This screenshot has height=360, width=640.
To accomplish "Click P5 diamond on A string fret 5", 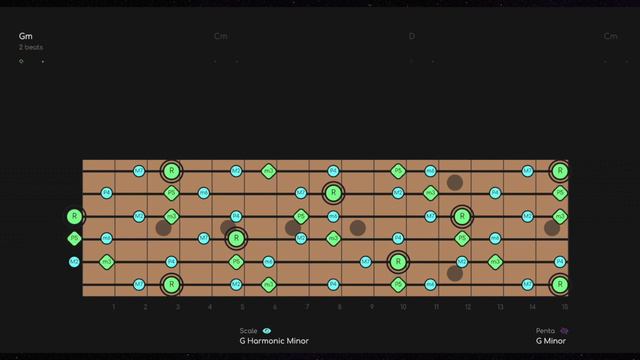I will point(236,262).
